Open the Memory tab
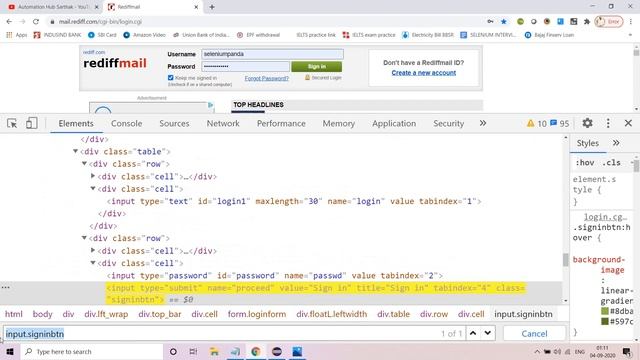The height and width of the screenshot is (360, 640). click(x=339, y=123)
